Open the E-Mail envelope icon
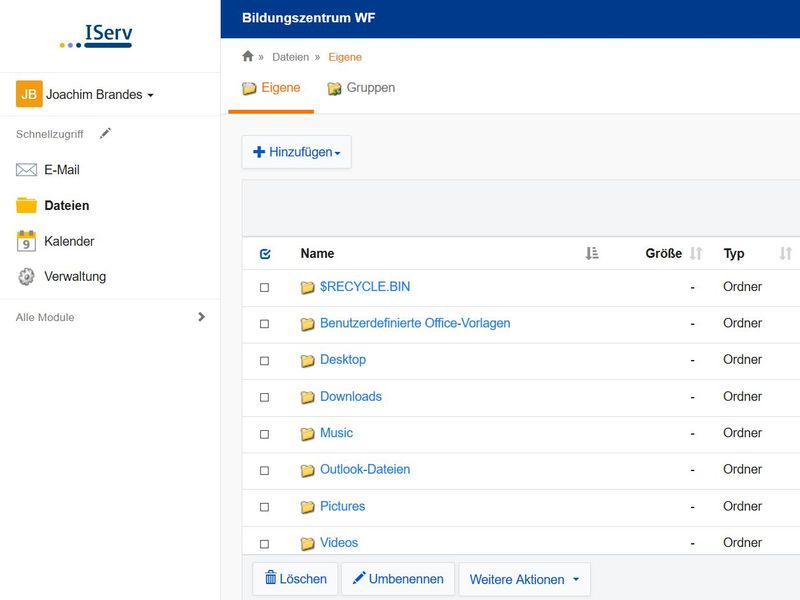Image resolution: width=800 pixels, height=600 pixels. point(26,170)
